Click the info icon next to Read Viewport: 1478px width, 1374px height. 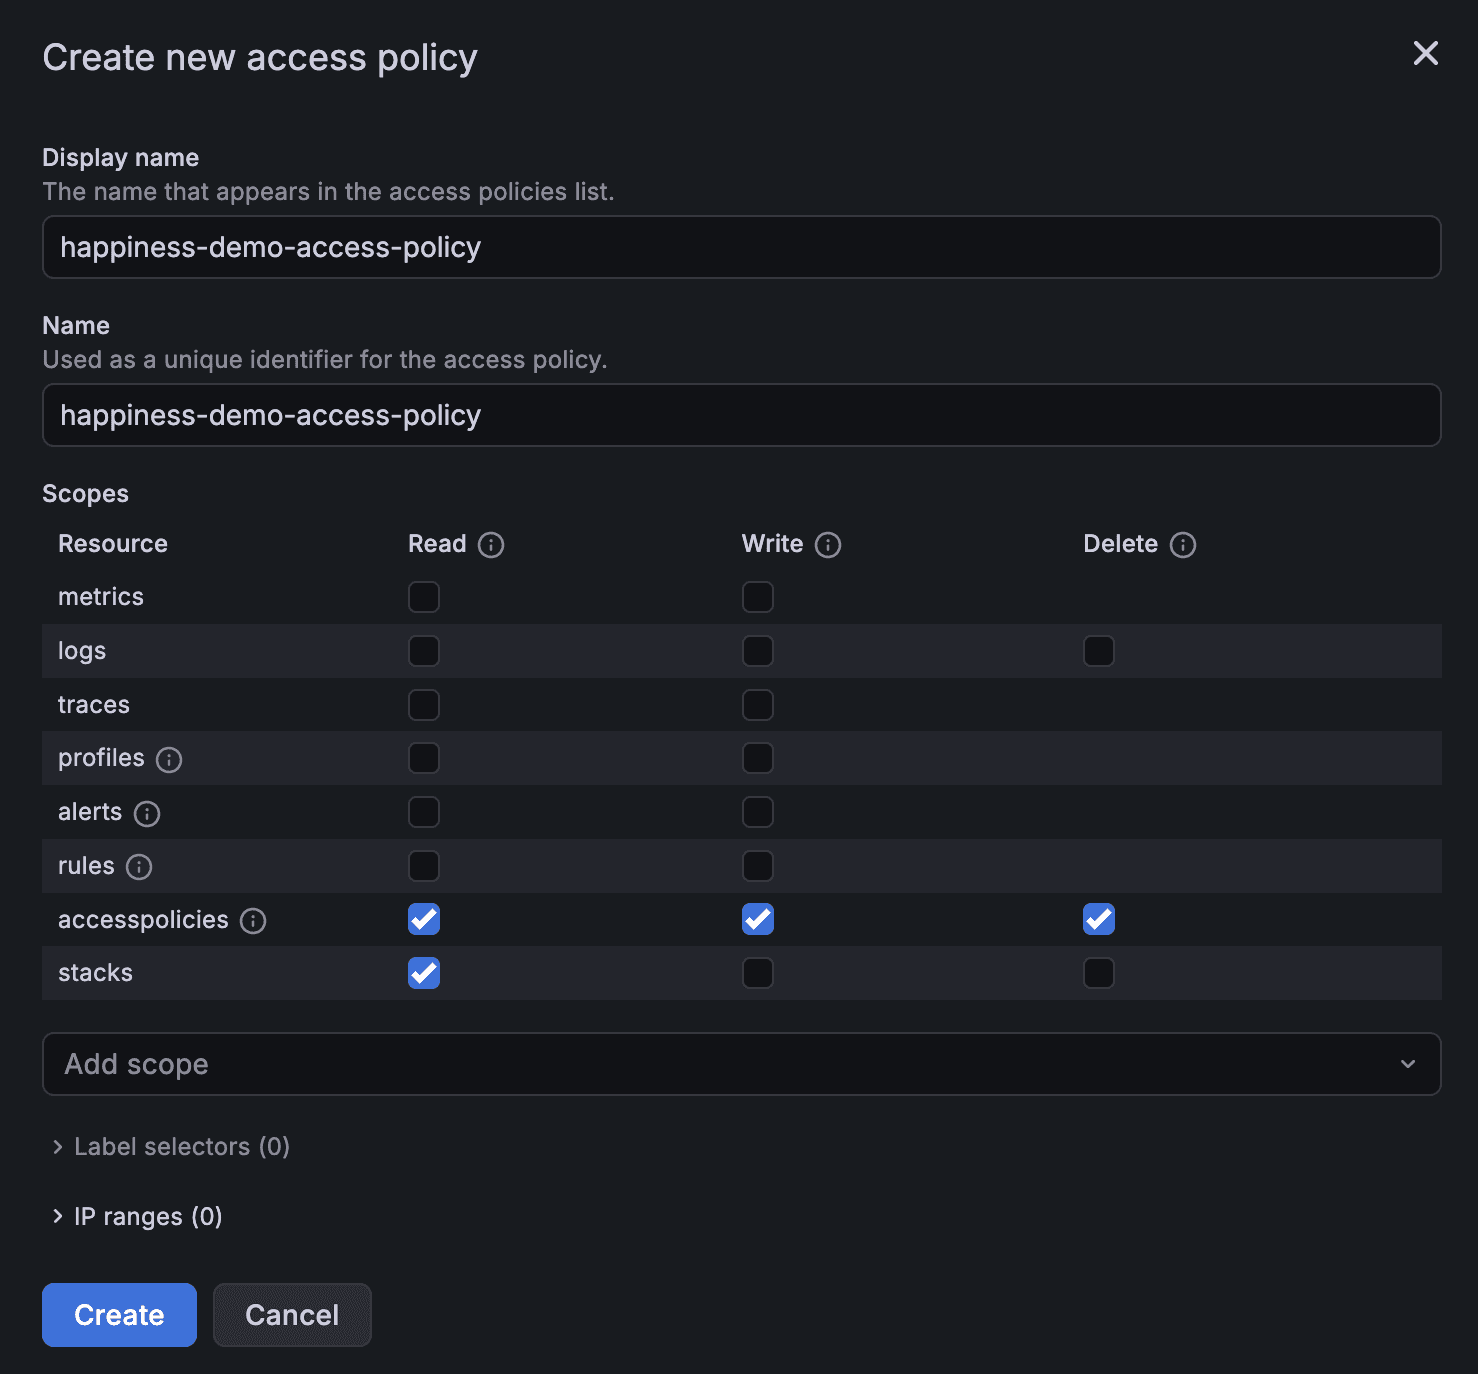[491, 545]
